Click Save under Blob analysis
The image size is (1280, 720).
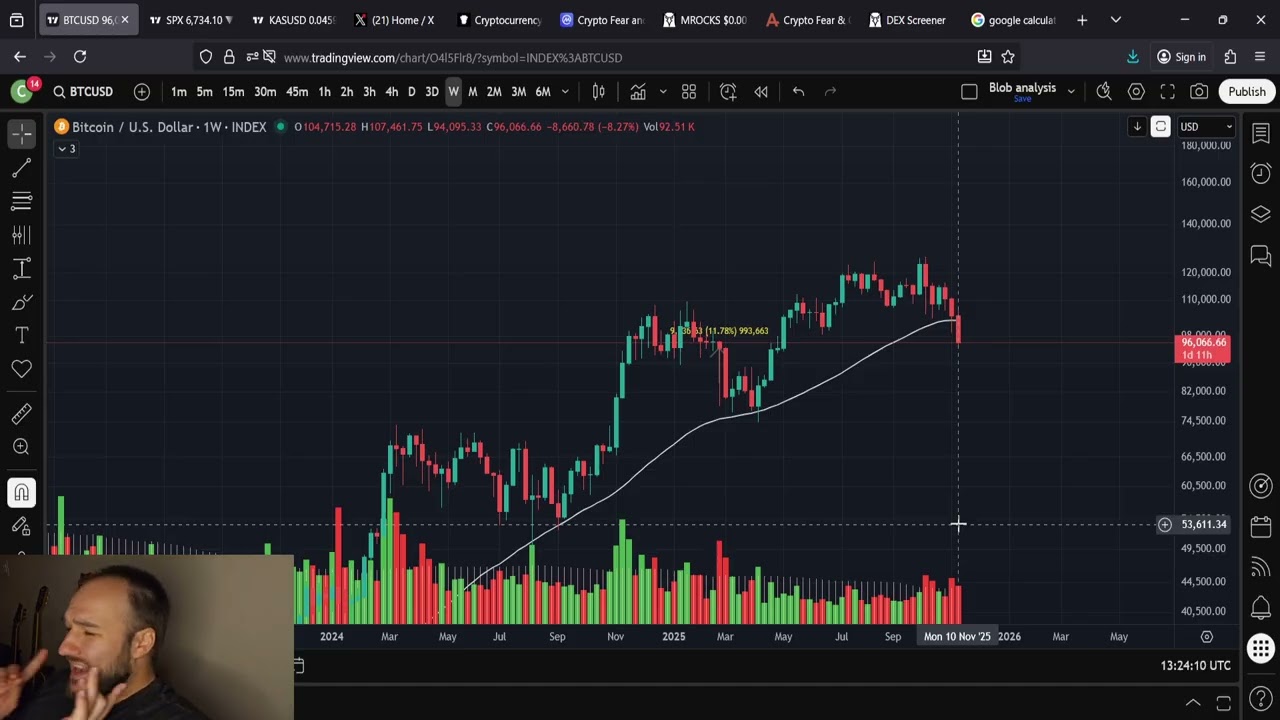[x=1022, y=99]
